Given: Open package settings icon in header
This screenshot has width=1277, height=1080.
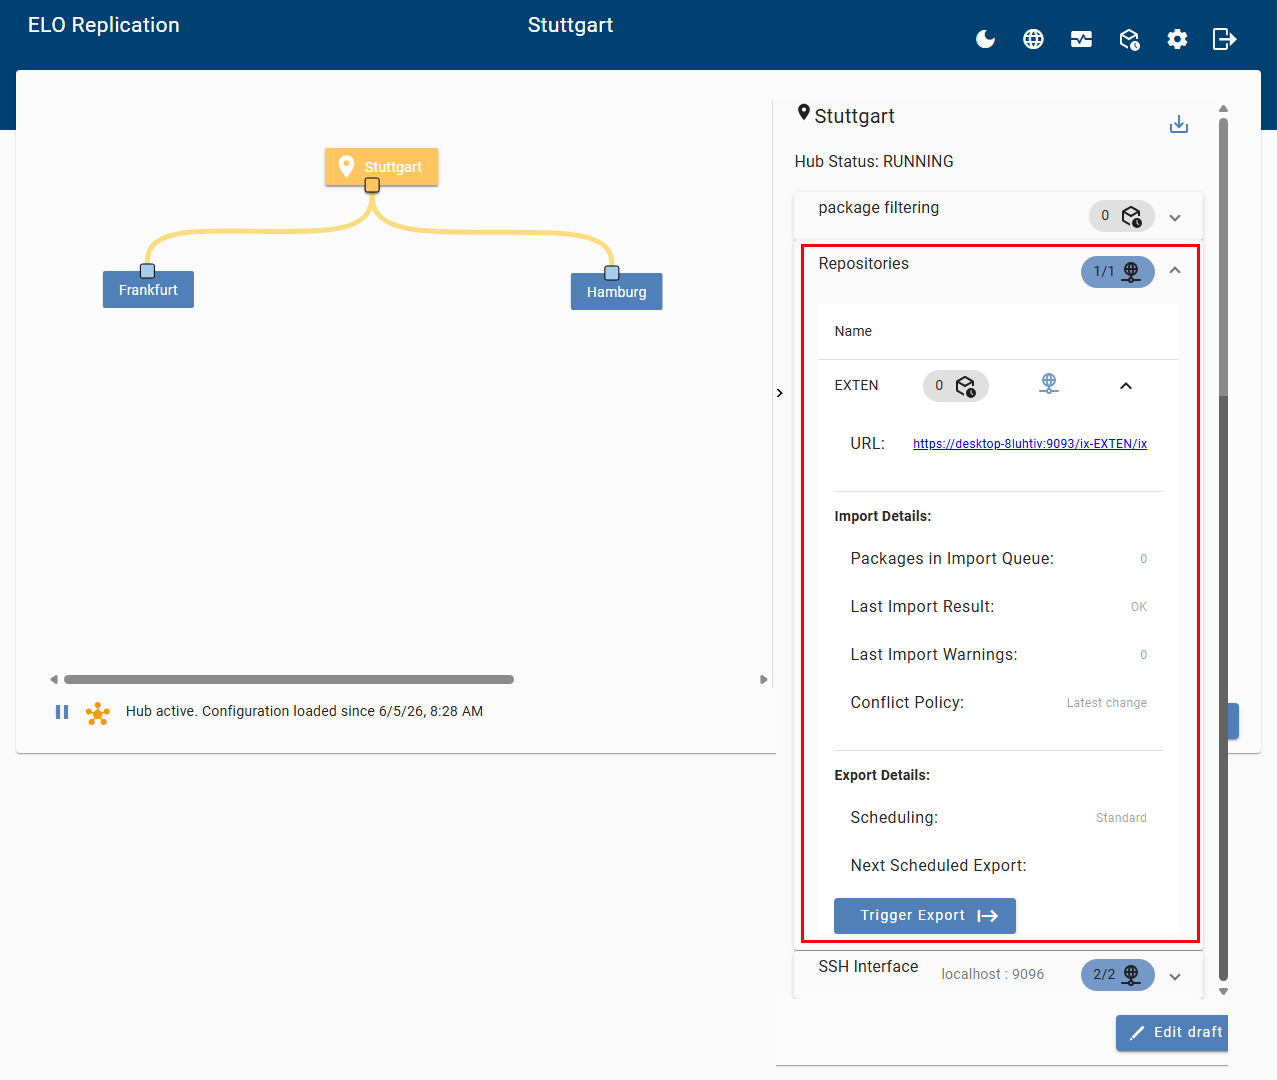Looking at the screenshot, I should point(1129,39).
